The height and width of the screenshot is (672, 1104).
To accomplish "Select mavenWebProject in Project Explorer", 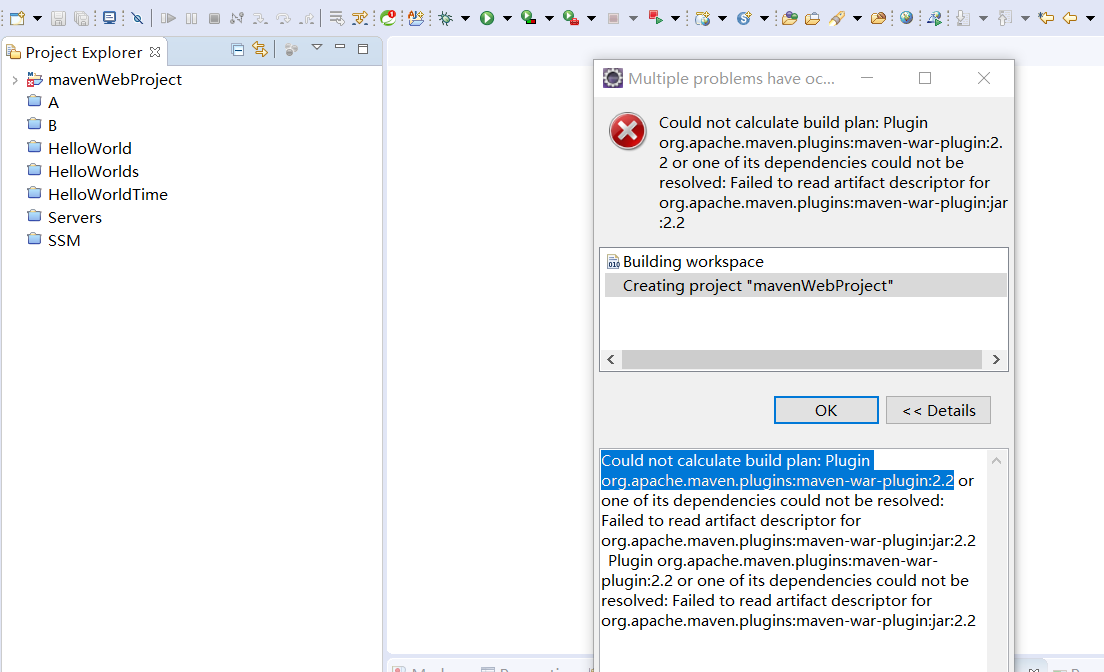I will click(115, 80).
